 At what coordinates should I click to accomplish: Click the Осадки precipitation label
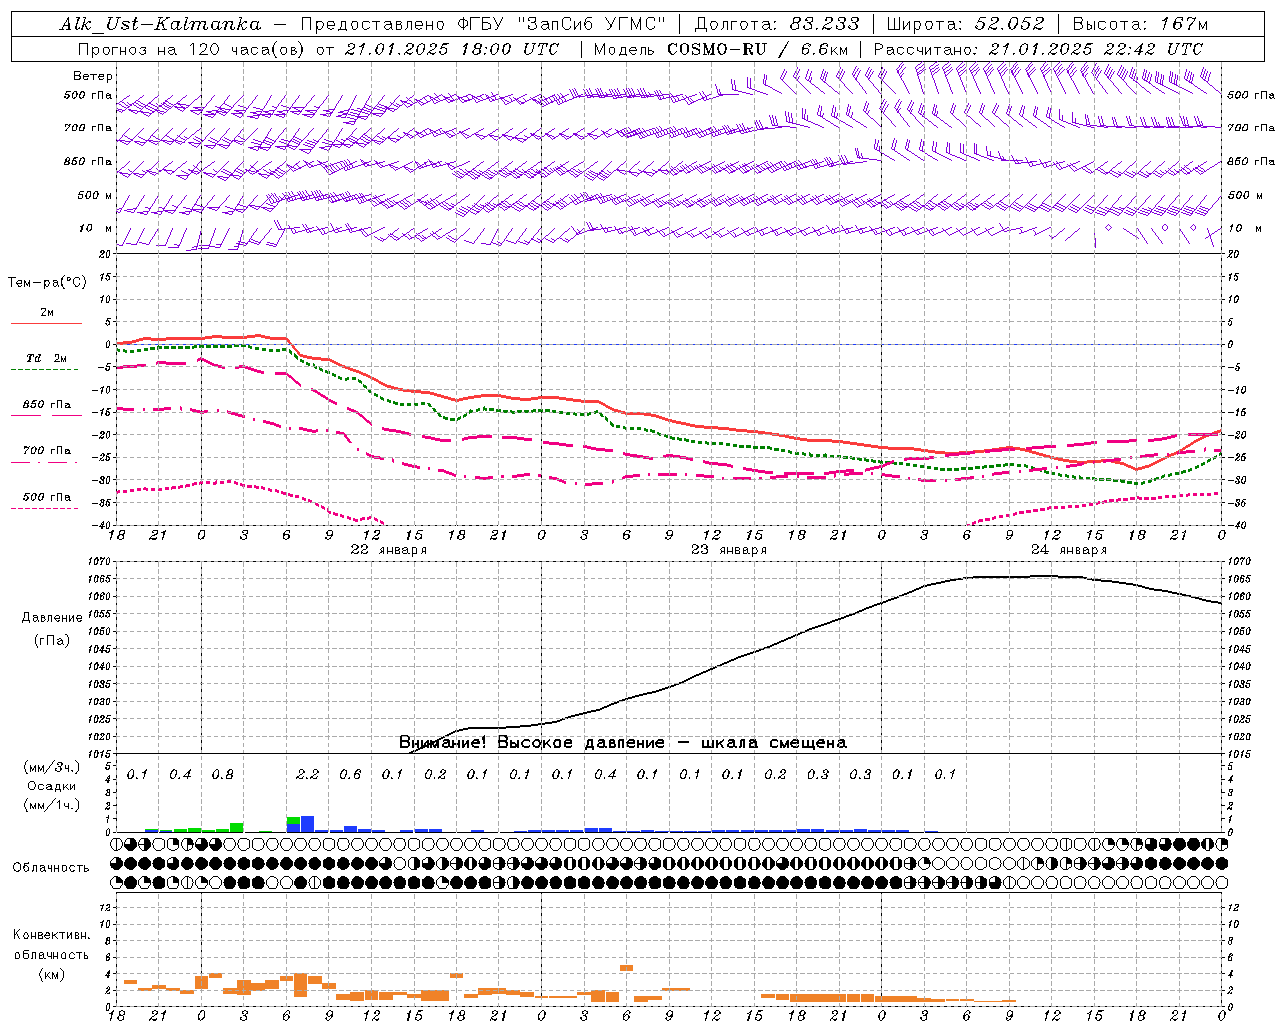52,787
